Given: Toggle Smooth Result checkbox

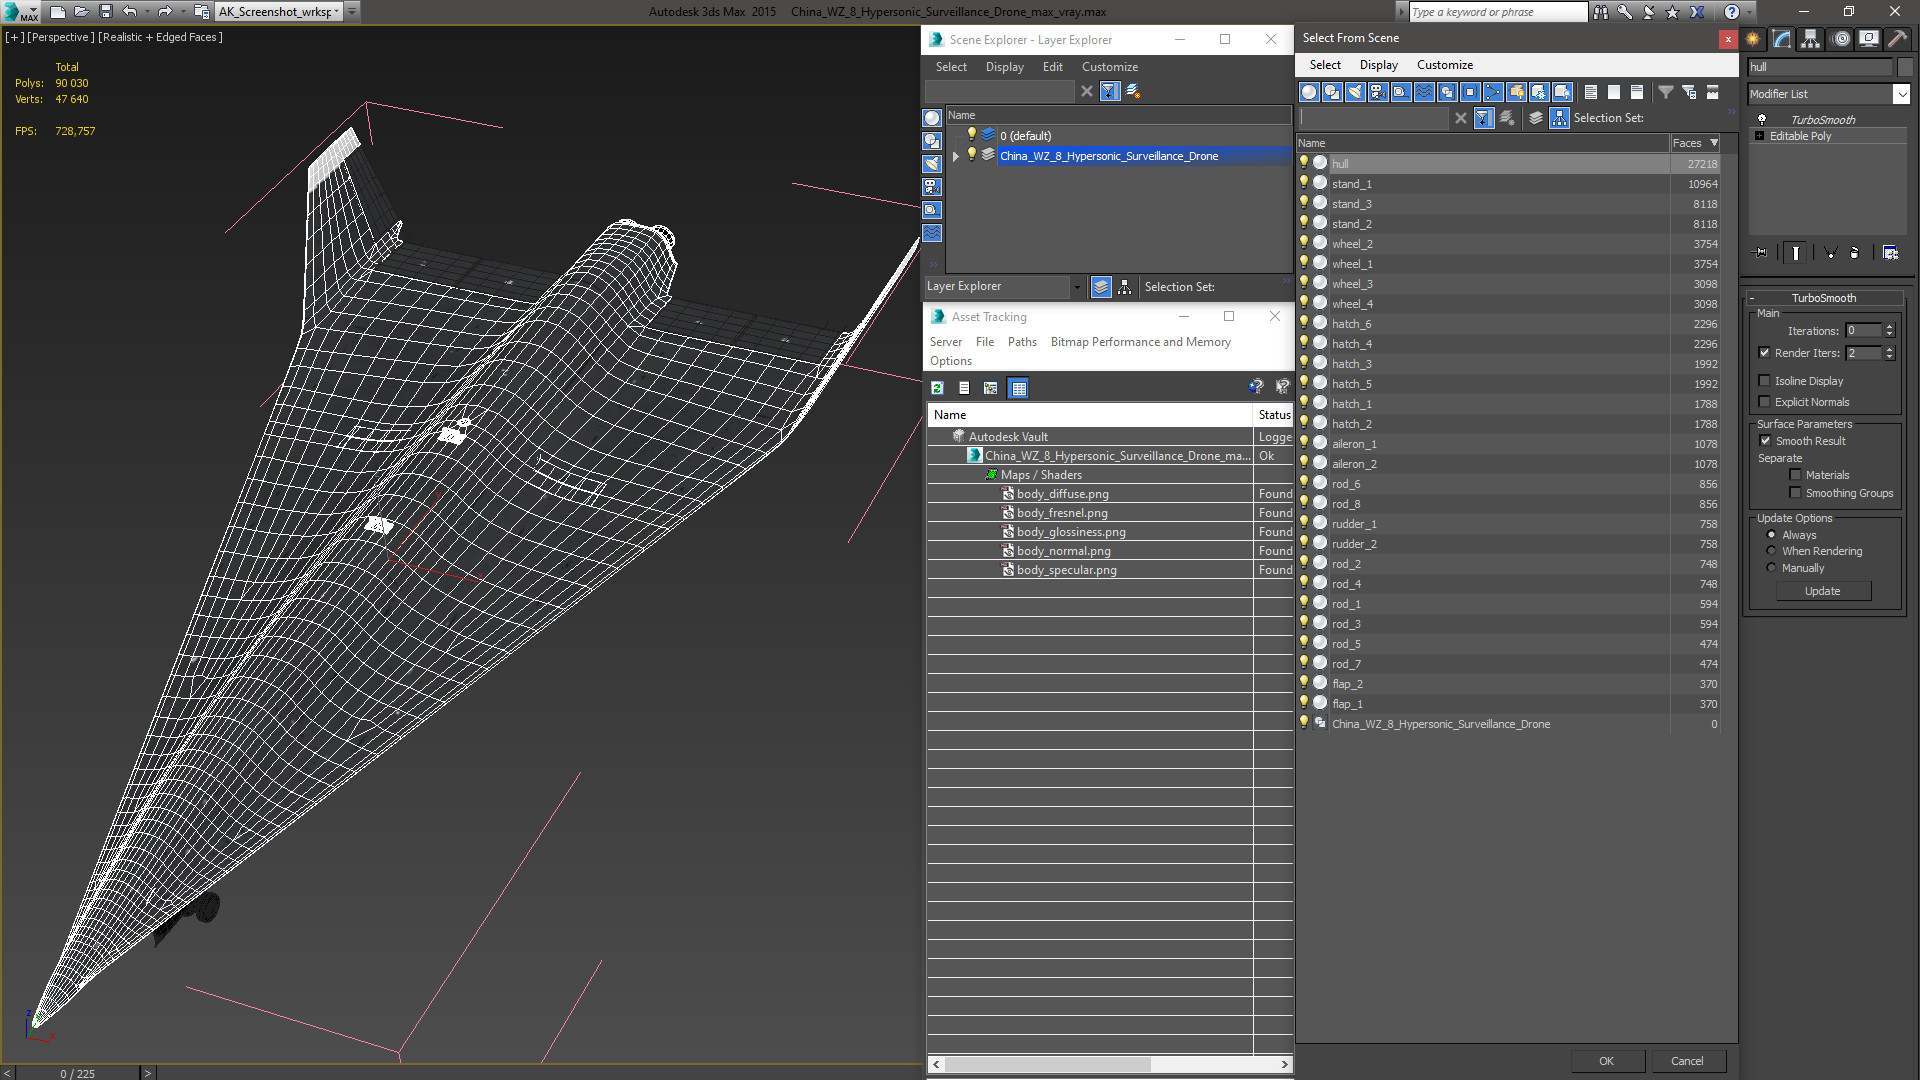Looking at the screenshot, I should click(1765, 441).
